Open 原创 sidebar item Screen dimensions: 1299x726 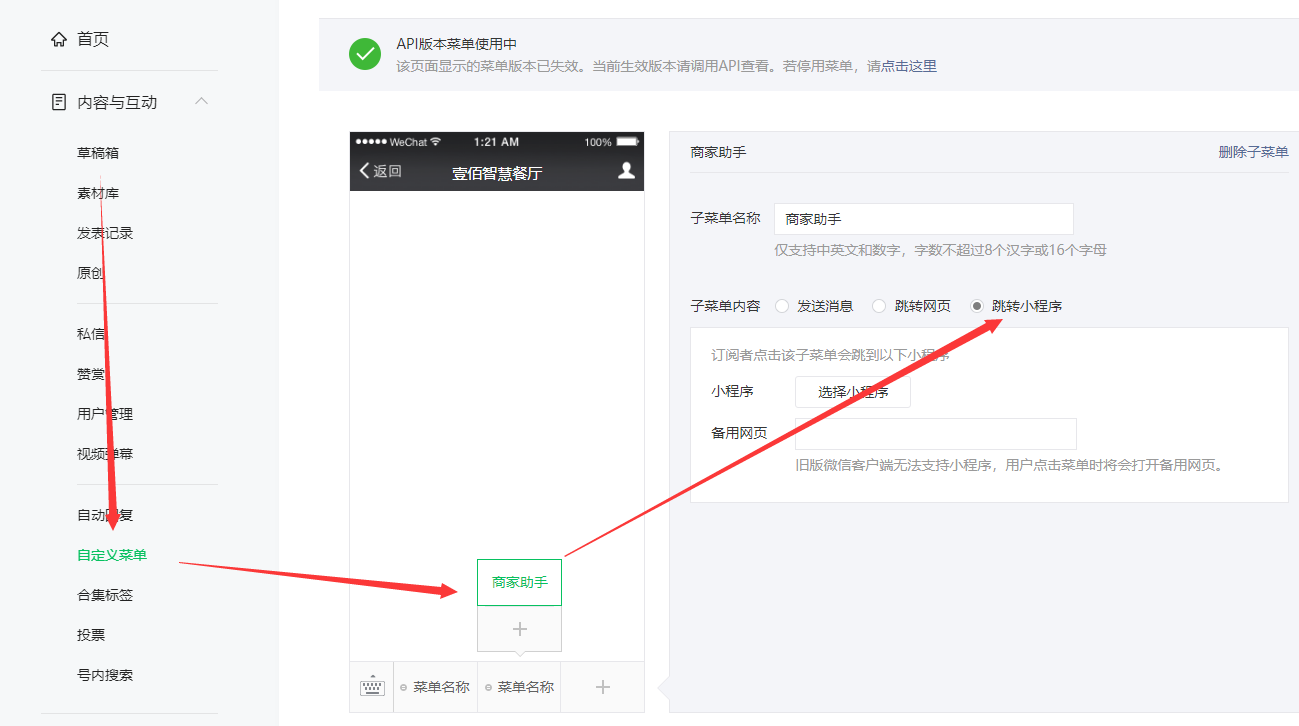point(91,273)
